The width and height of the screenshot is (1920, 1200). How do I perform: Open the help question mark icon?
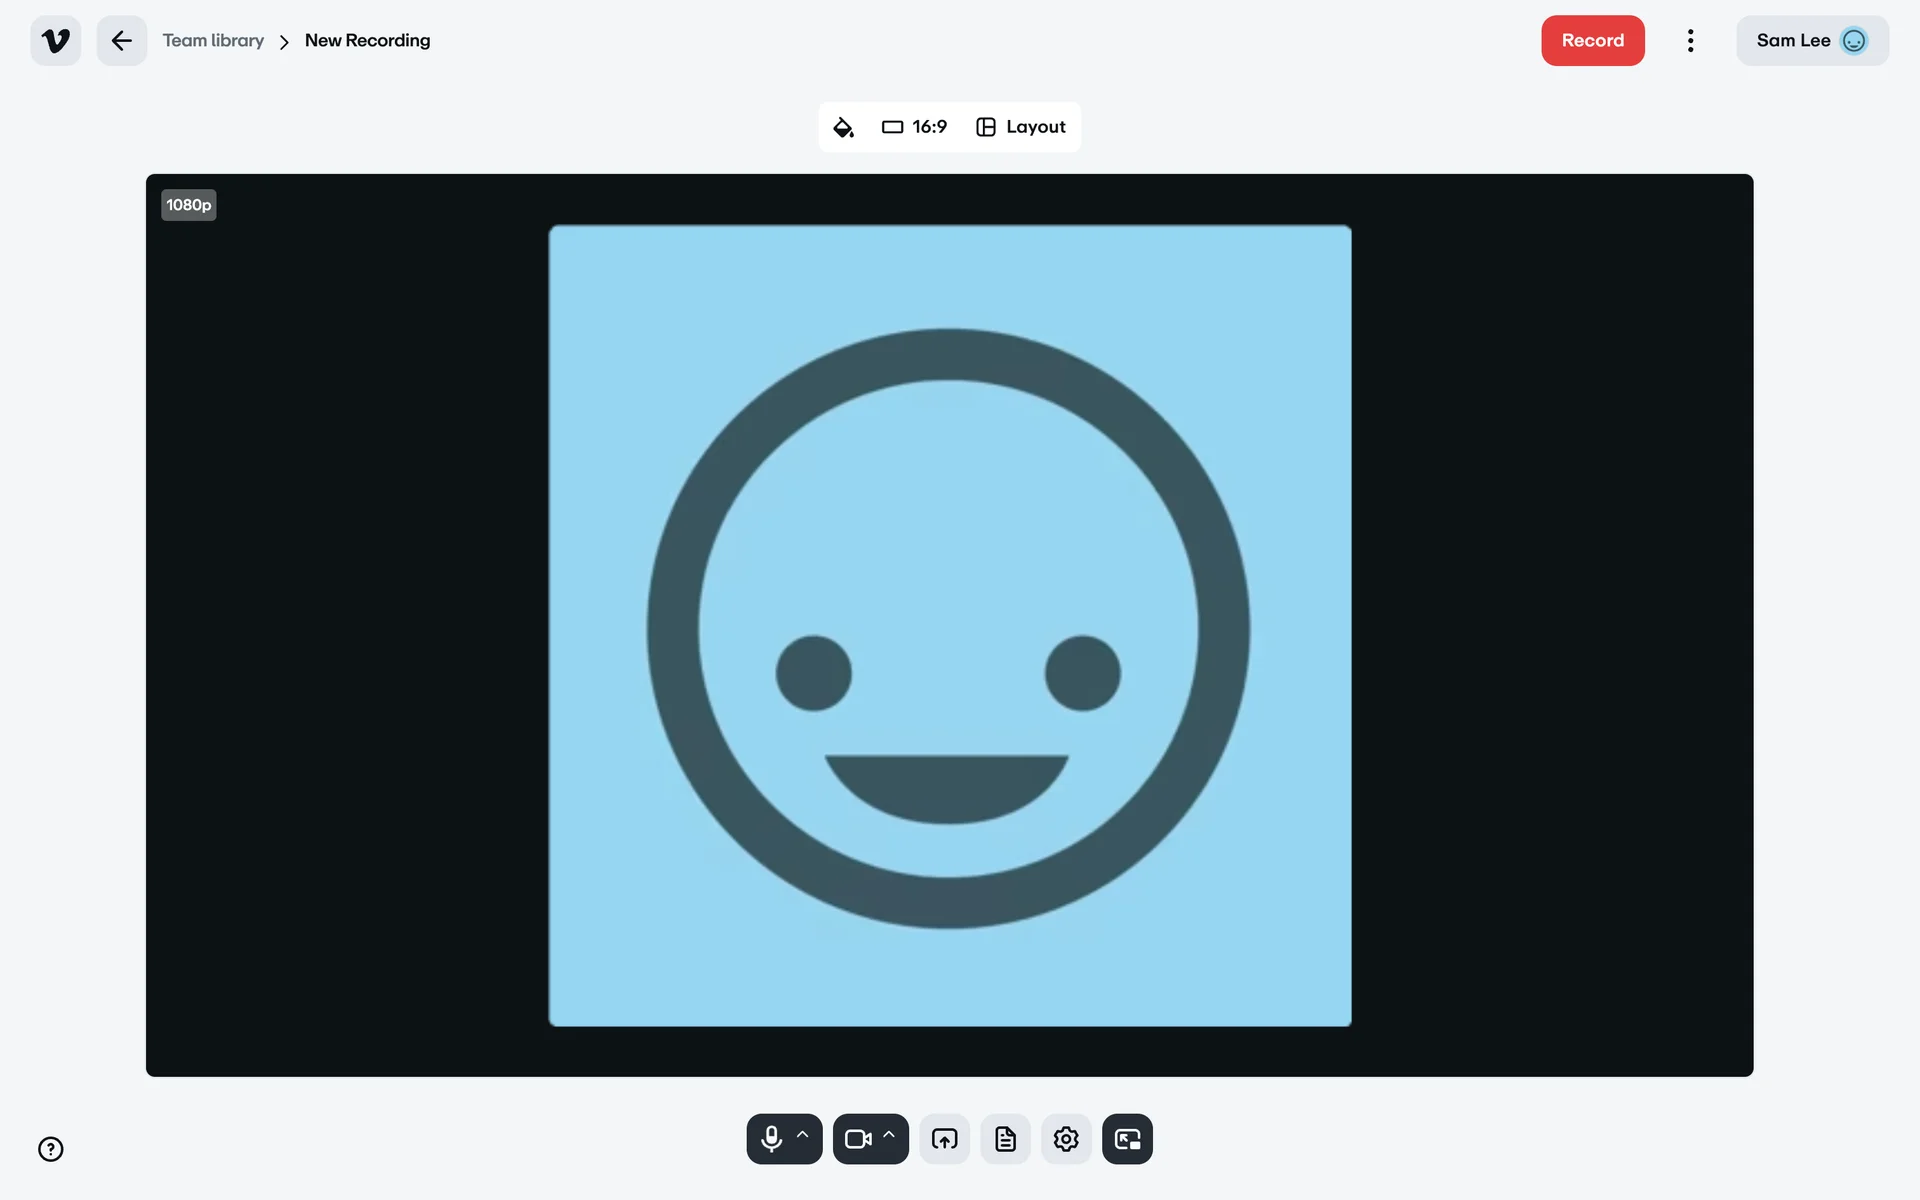click(x=51, y=1149)
